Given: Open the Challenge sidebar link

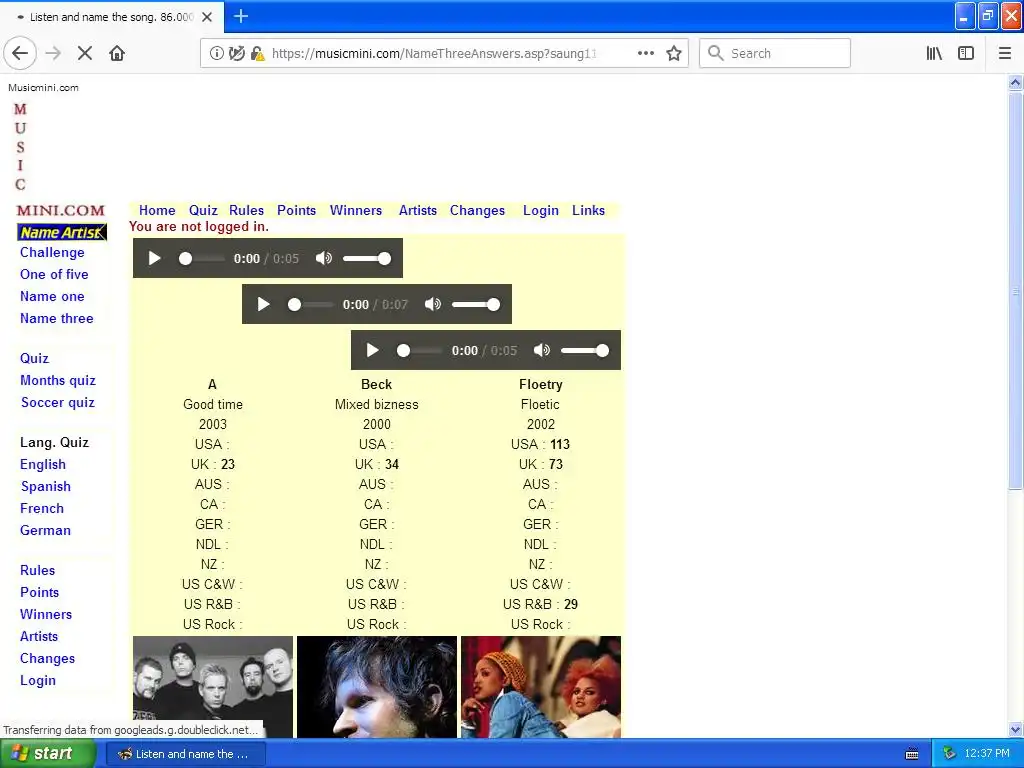Looking at the screenshot, I should [x=52, y=252].
